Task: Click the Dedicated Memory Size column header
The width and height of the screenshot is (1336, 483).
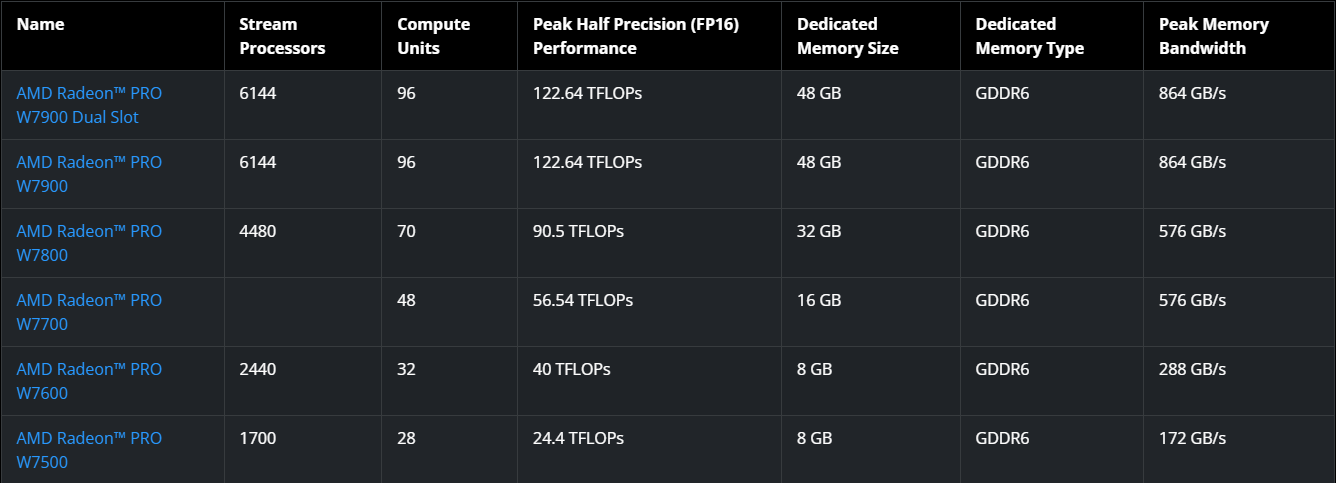Action: tap(847, 36)
